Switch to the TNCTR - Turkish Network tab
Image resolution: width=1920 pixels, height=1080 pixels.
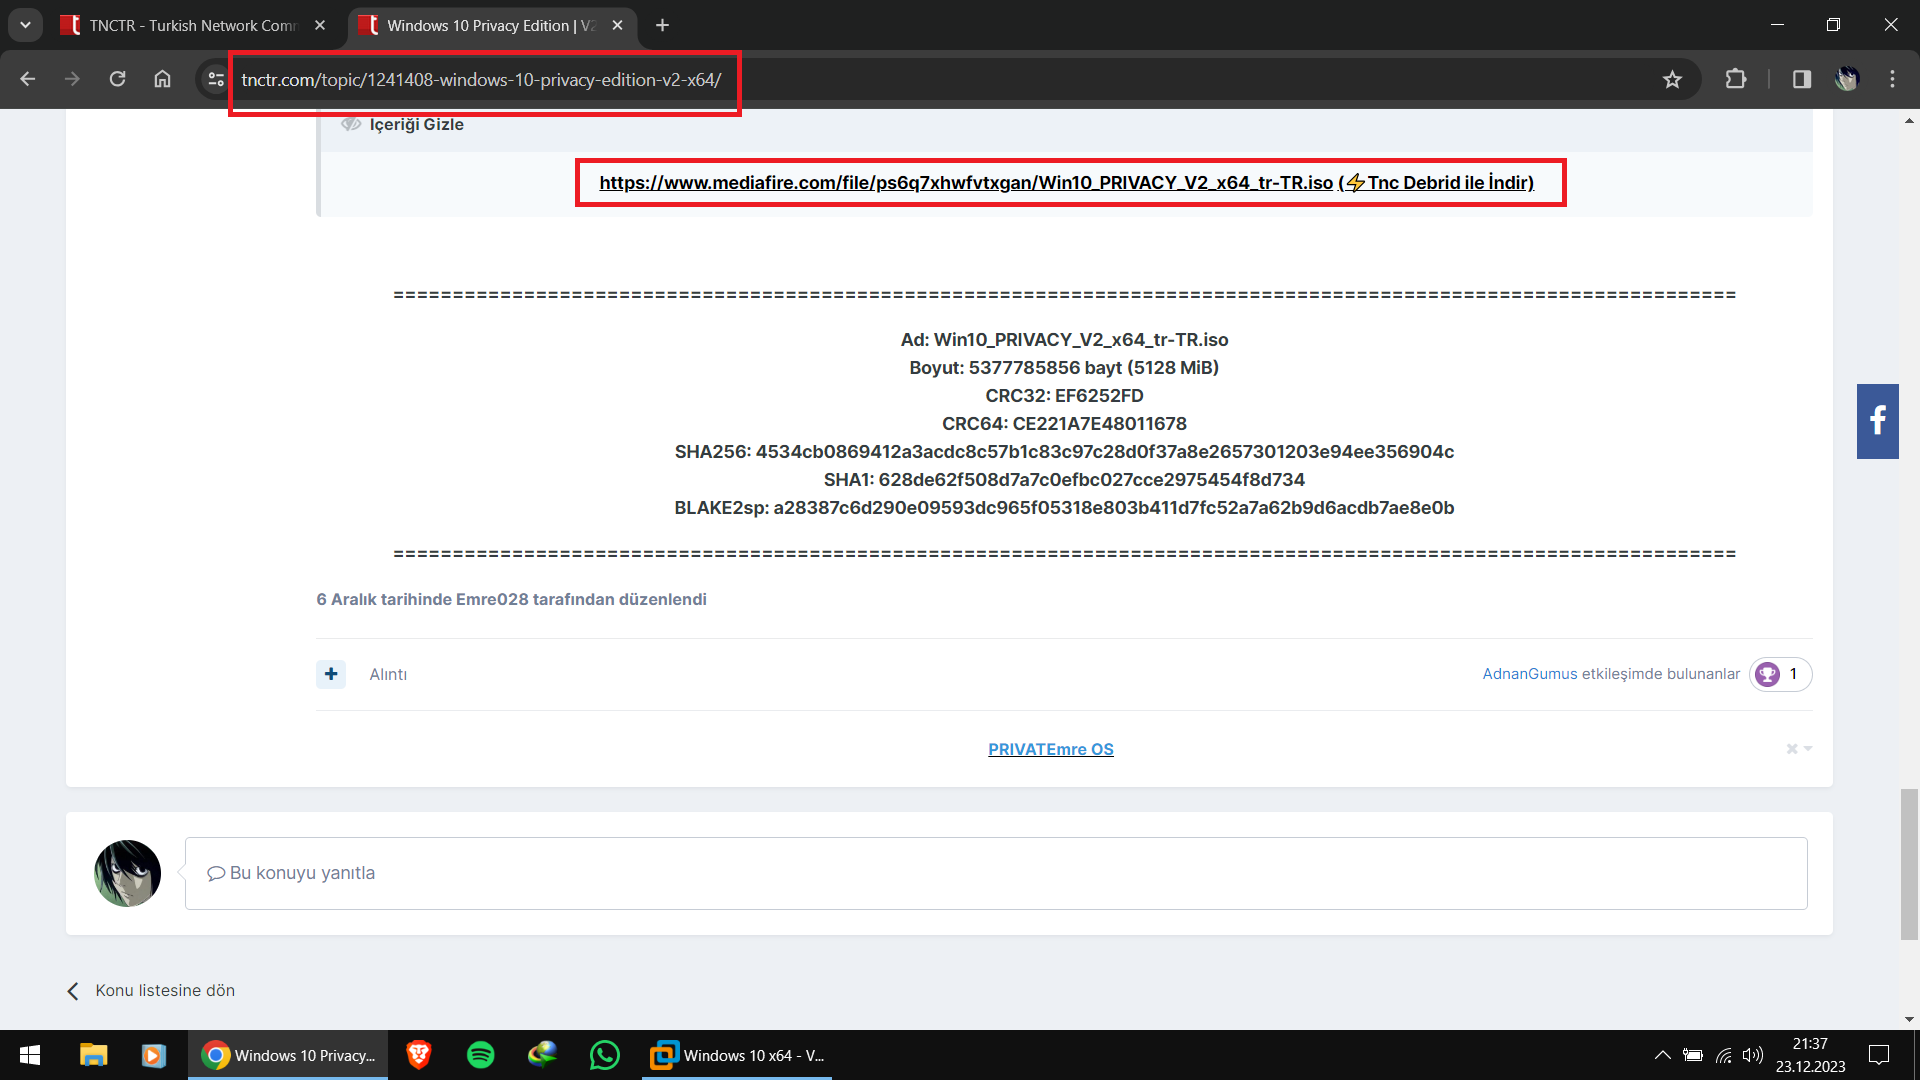[x=193, y=25]
